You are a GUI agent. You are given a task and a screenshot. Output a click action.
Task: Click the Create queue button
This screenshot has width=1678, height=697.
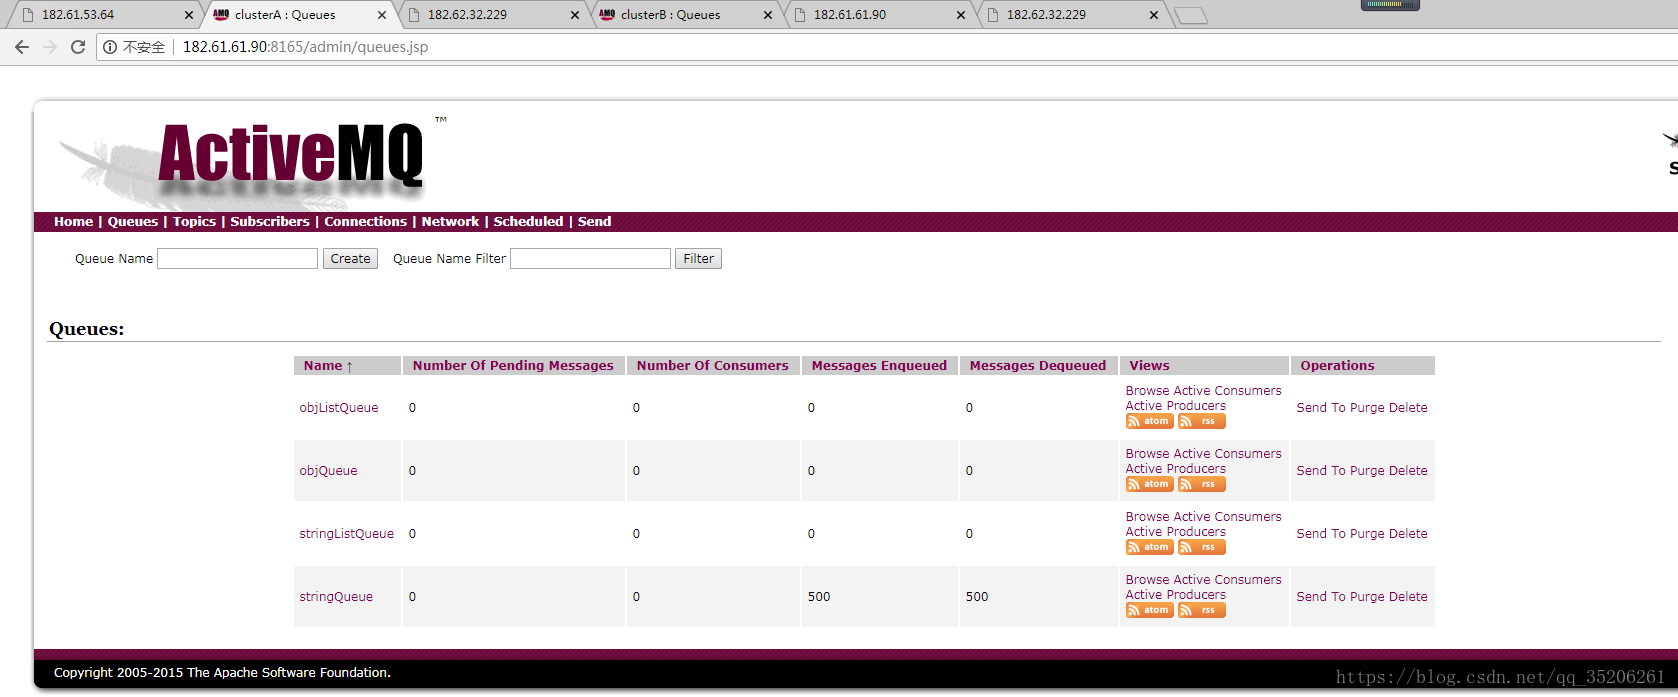click(x=350, y=259)
